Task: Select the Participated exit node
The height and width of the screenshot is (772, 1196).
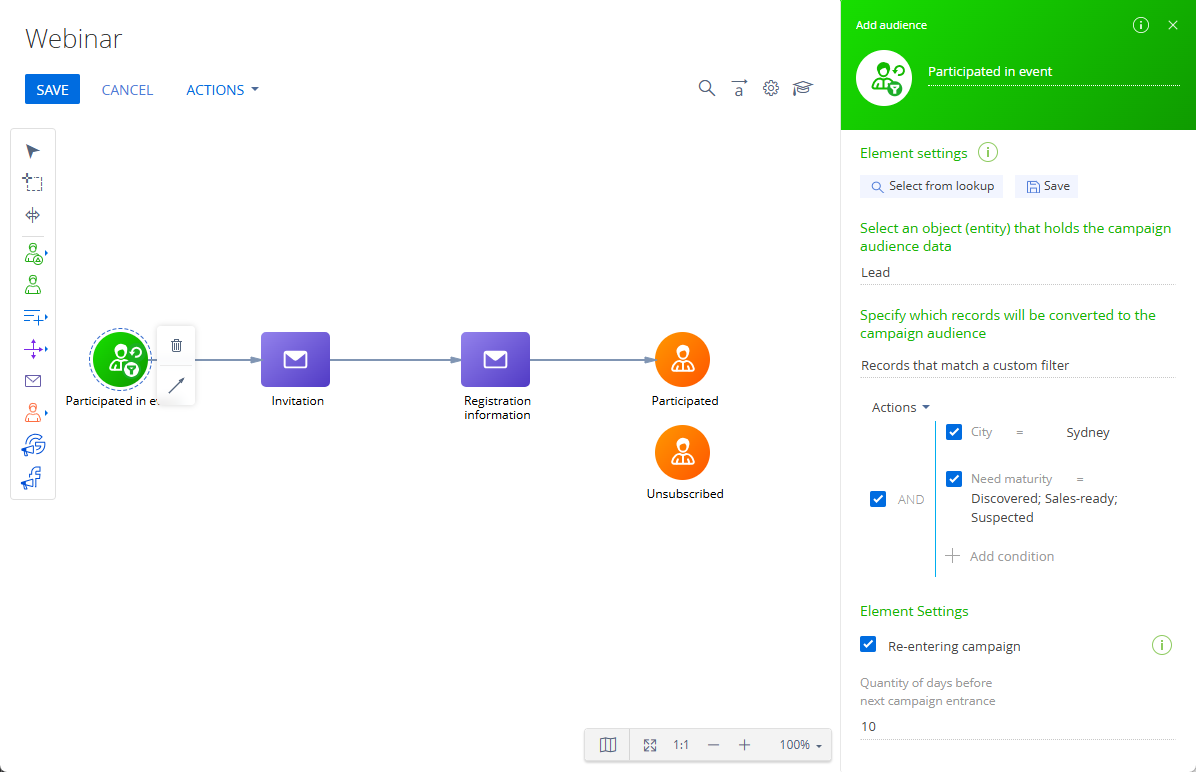Action: tap(683, 359)
